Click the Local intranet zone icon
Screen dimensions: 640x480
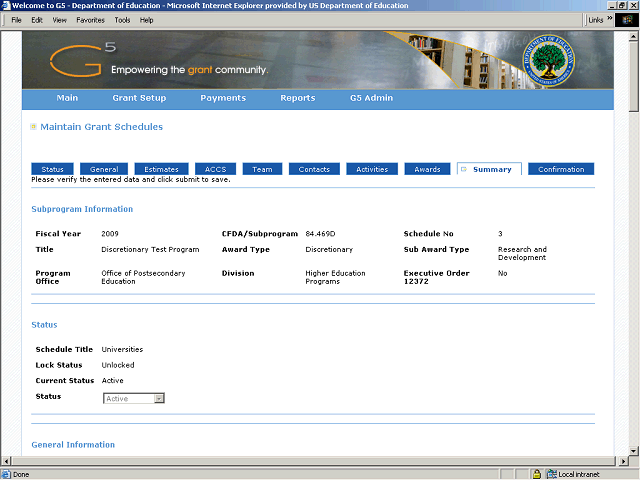(x=551, y=474)
